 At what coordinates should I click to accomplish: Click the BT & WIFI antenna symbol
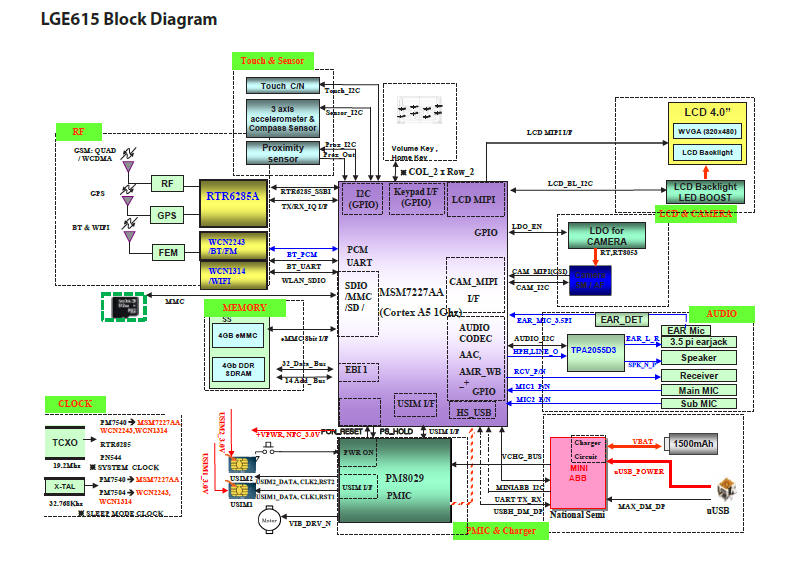click(129, 230)
